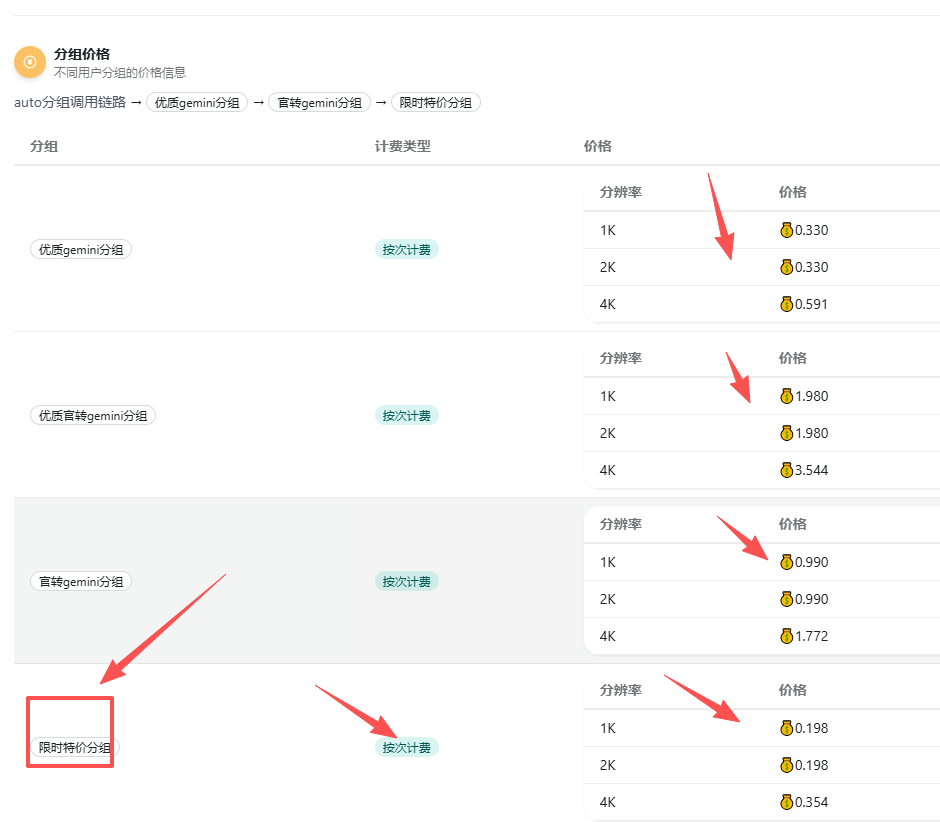Viewport: 940px width, 822px height.
Task: Click the 4K resolution row priced 0.354
Action: point(700,802)
